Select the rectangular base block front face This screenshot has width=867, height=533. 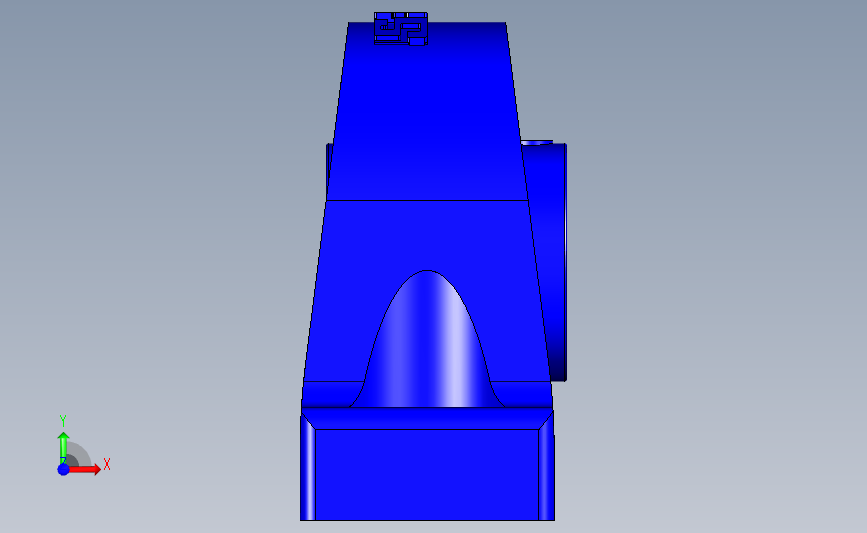[x=427, y=474]
